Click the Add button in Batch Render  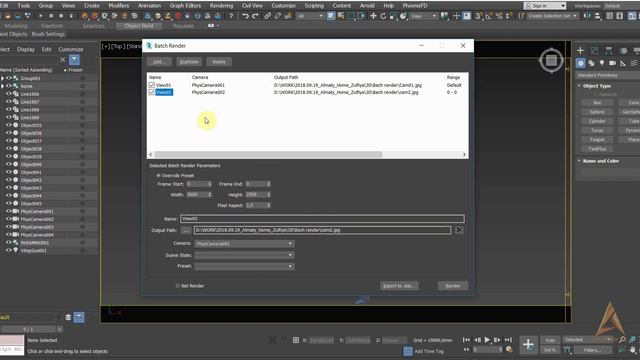(159, 62)
